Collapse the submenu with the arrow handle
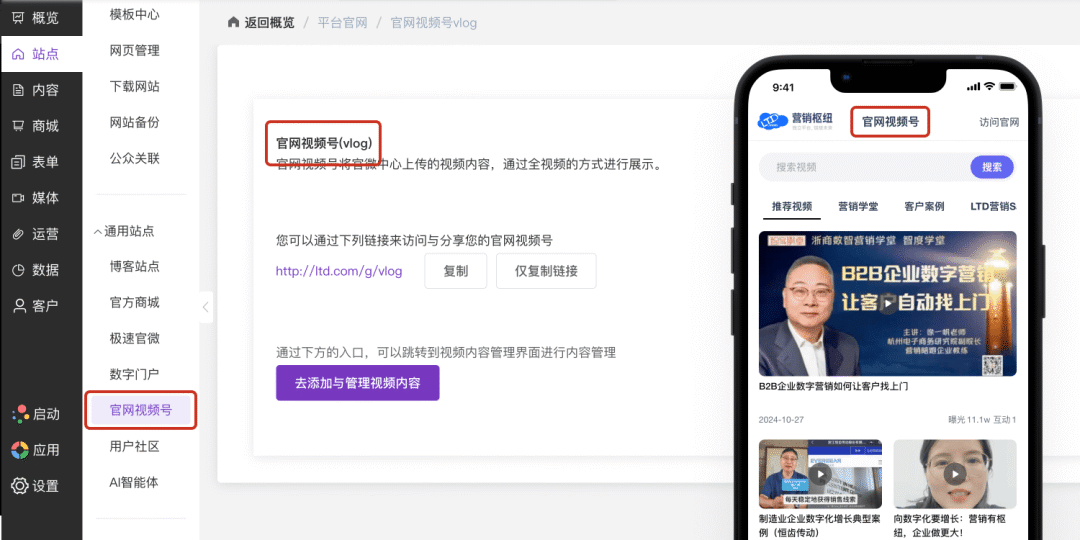This screenshot has width=1080, height=540. (x=206, y=307)
